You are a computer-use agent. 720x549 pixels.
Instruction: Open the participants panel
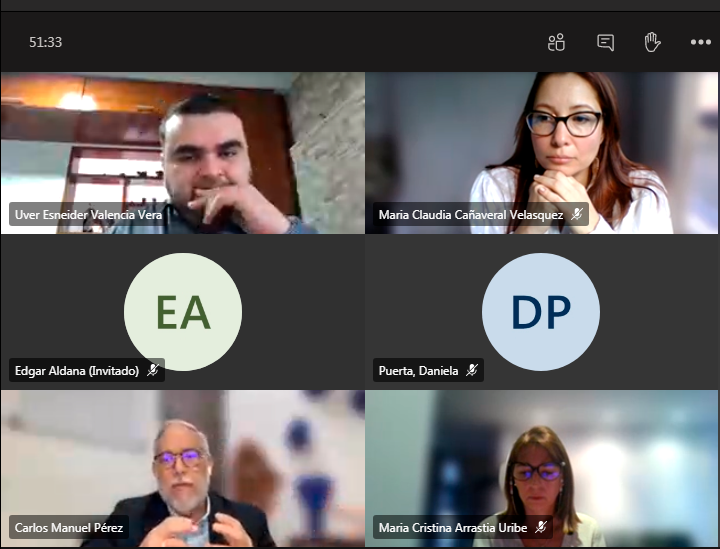(557, 42)
